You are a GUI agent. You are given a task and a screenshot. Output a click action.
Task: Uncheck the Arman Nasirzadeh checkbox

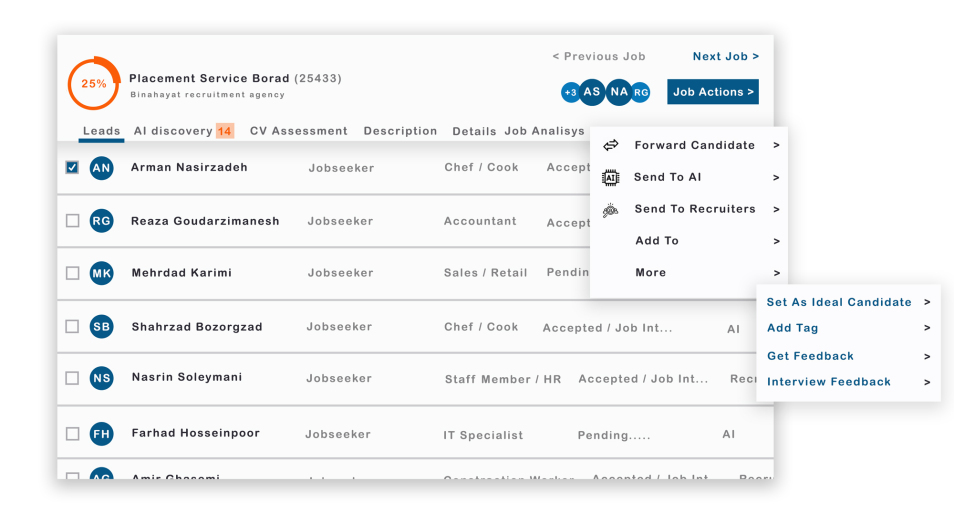point(72,168)
